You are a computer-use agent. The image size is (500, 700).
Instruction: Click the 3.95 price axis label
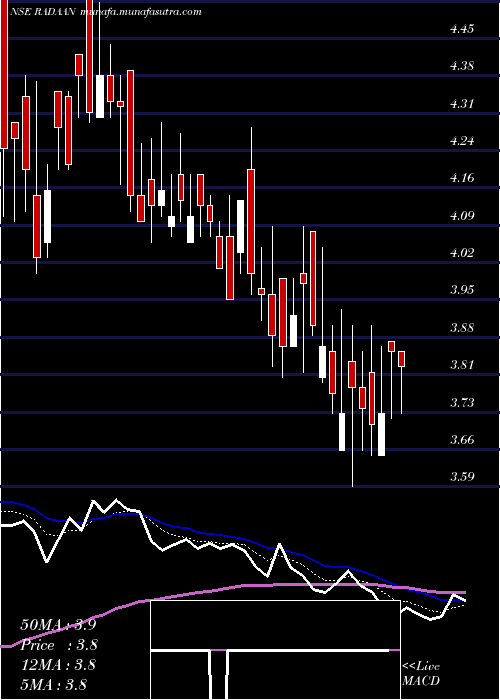[x=462, y=290]
